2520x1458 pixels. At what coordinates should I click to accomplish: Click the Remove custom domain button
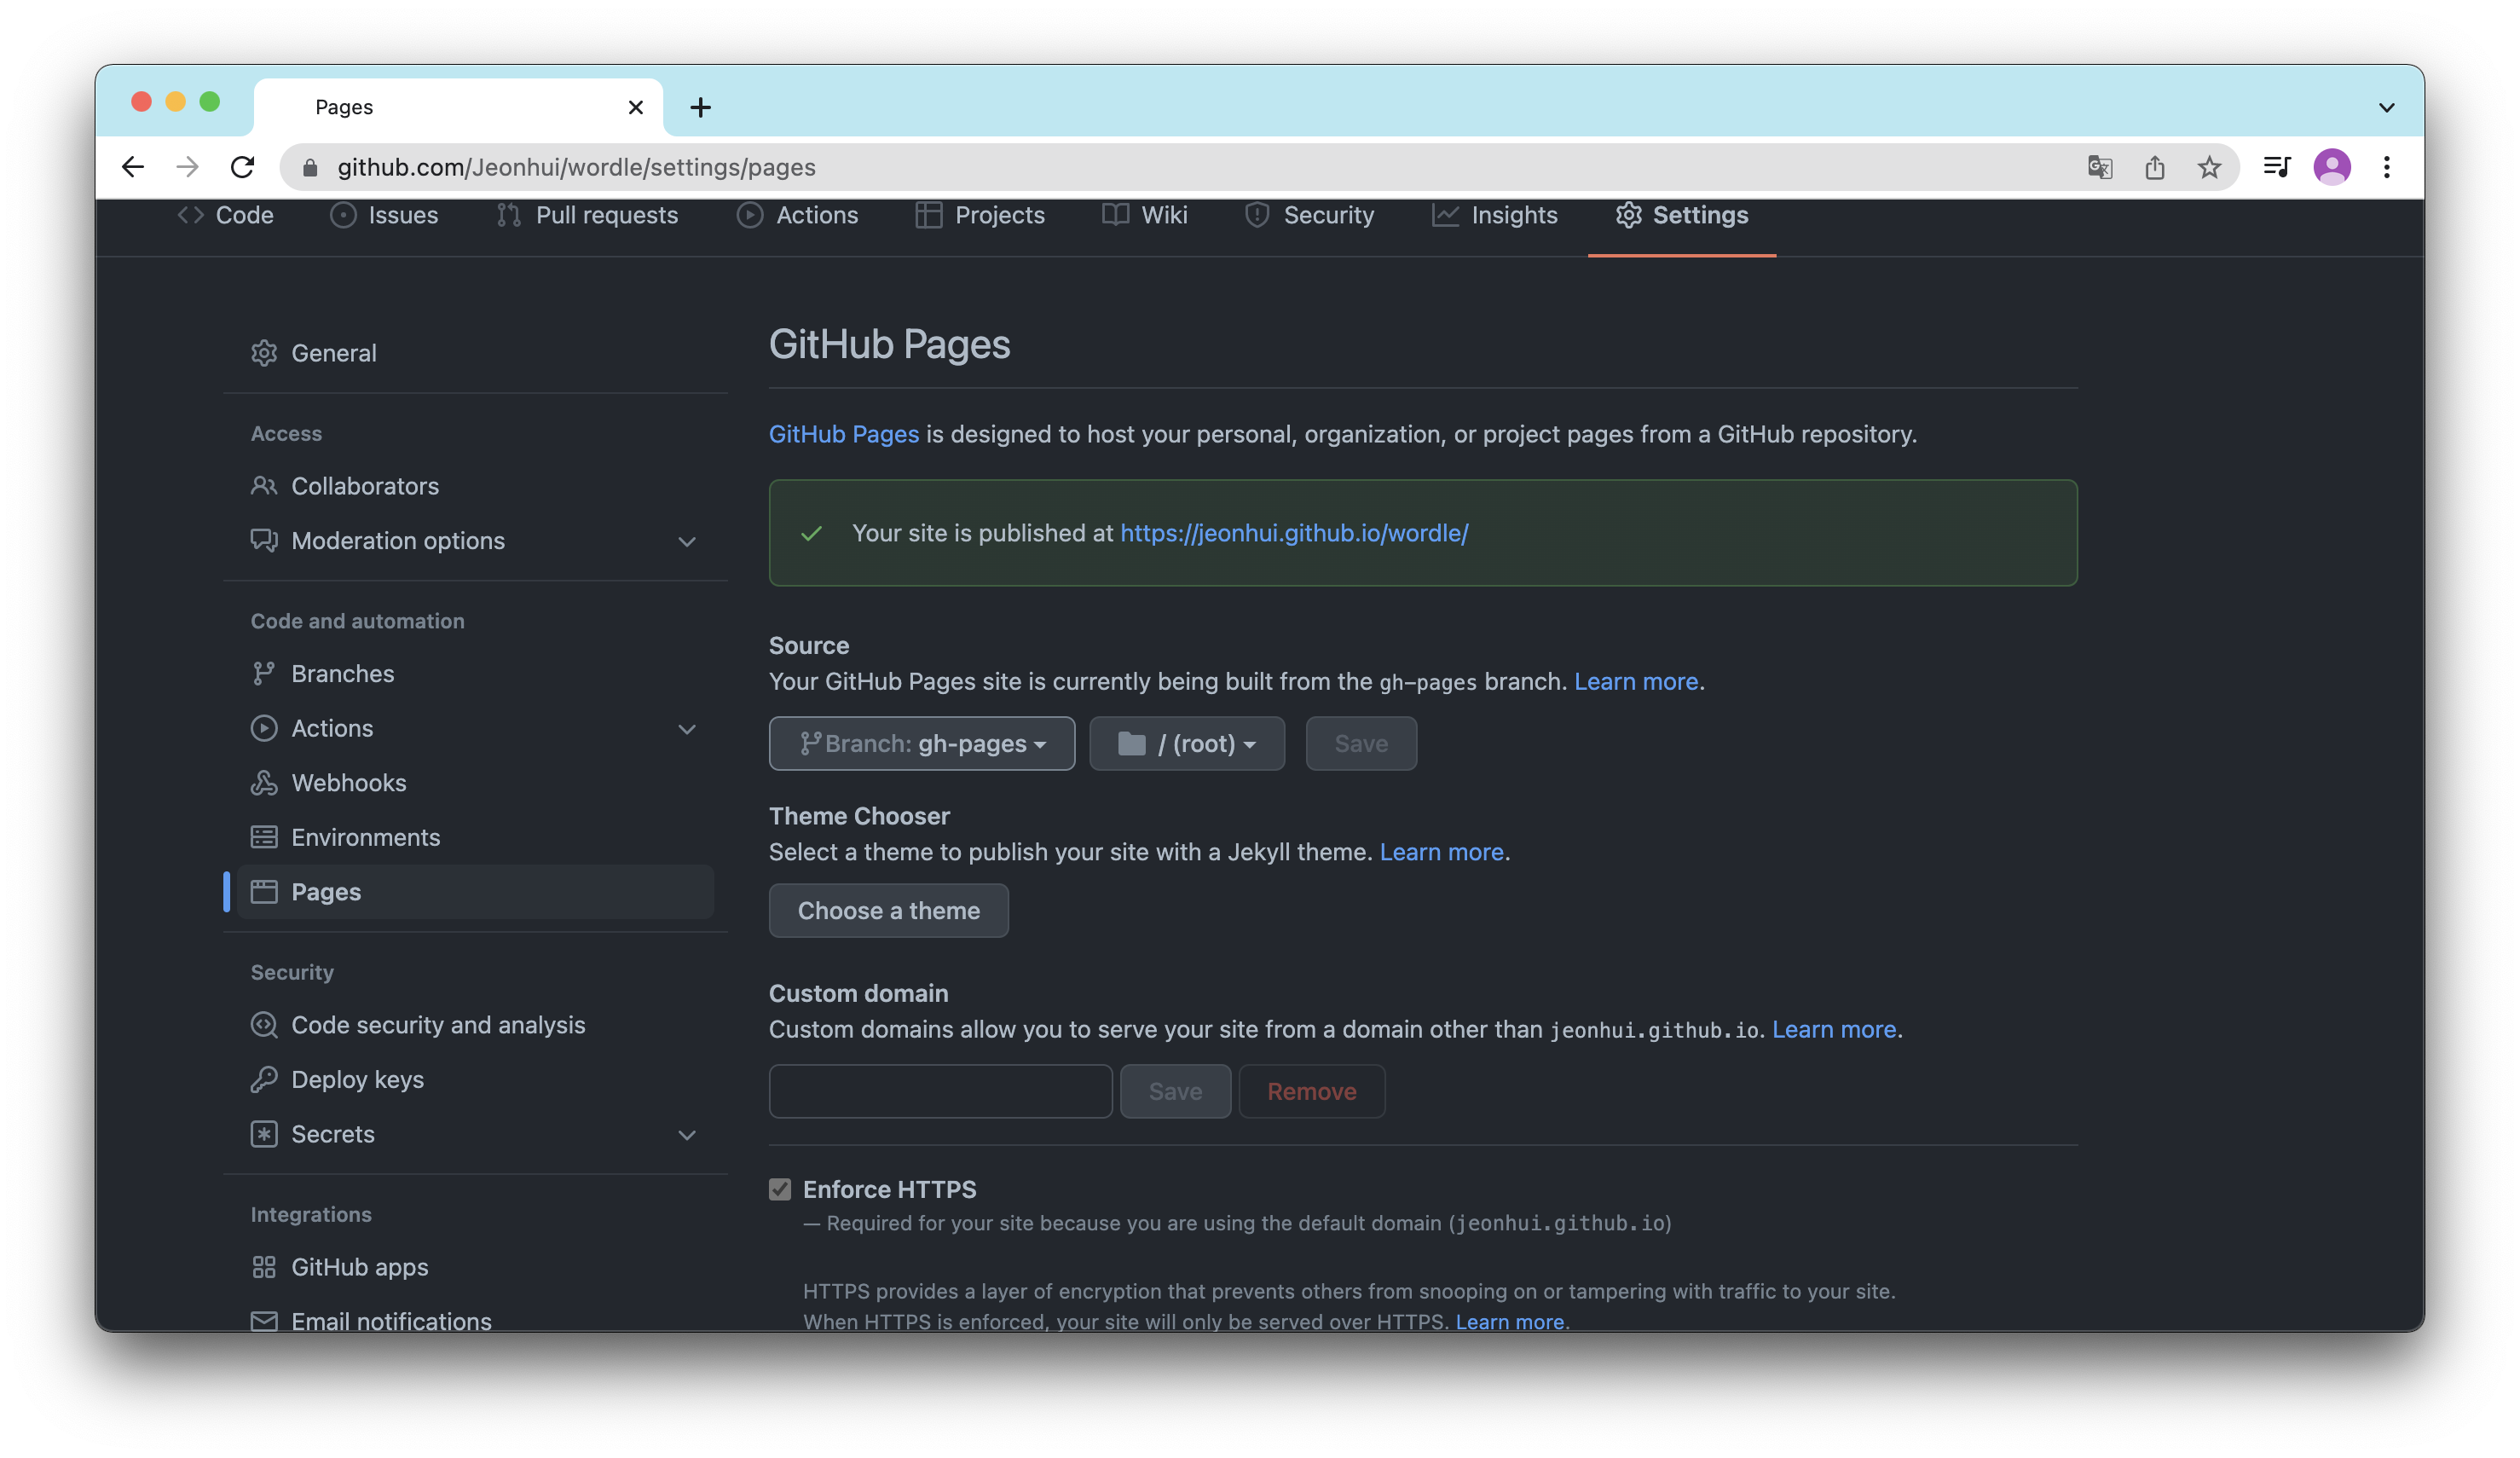pos(1311,1091)
